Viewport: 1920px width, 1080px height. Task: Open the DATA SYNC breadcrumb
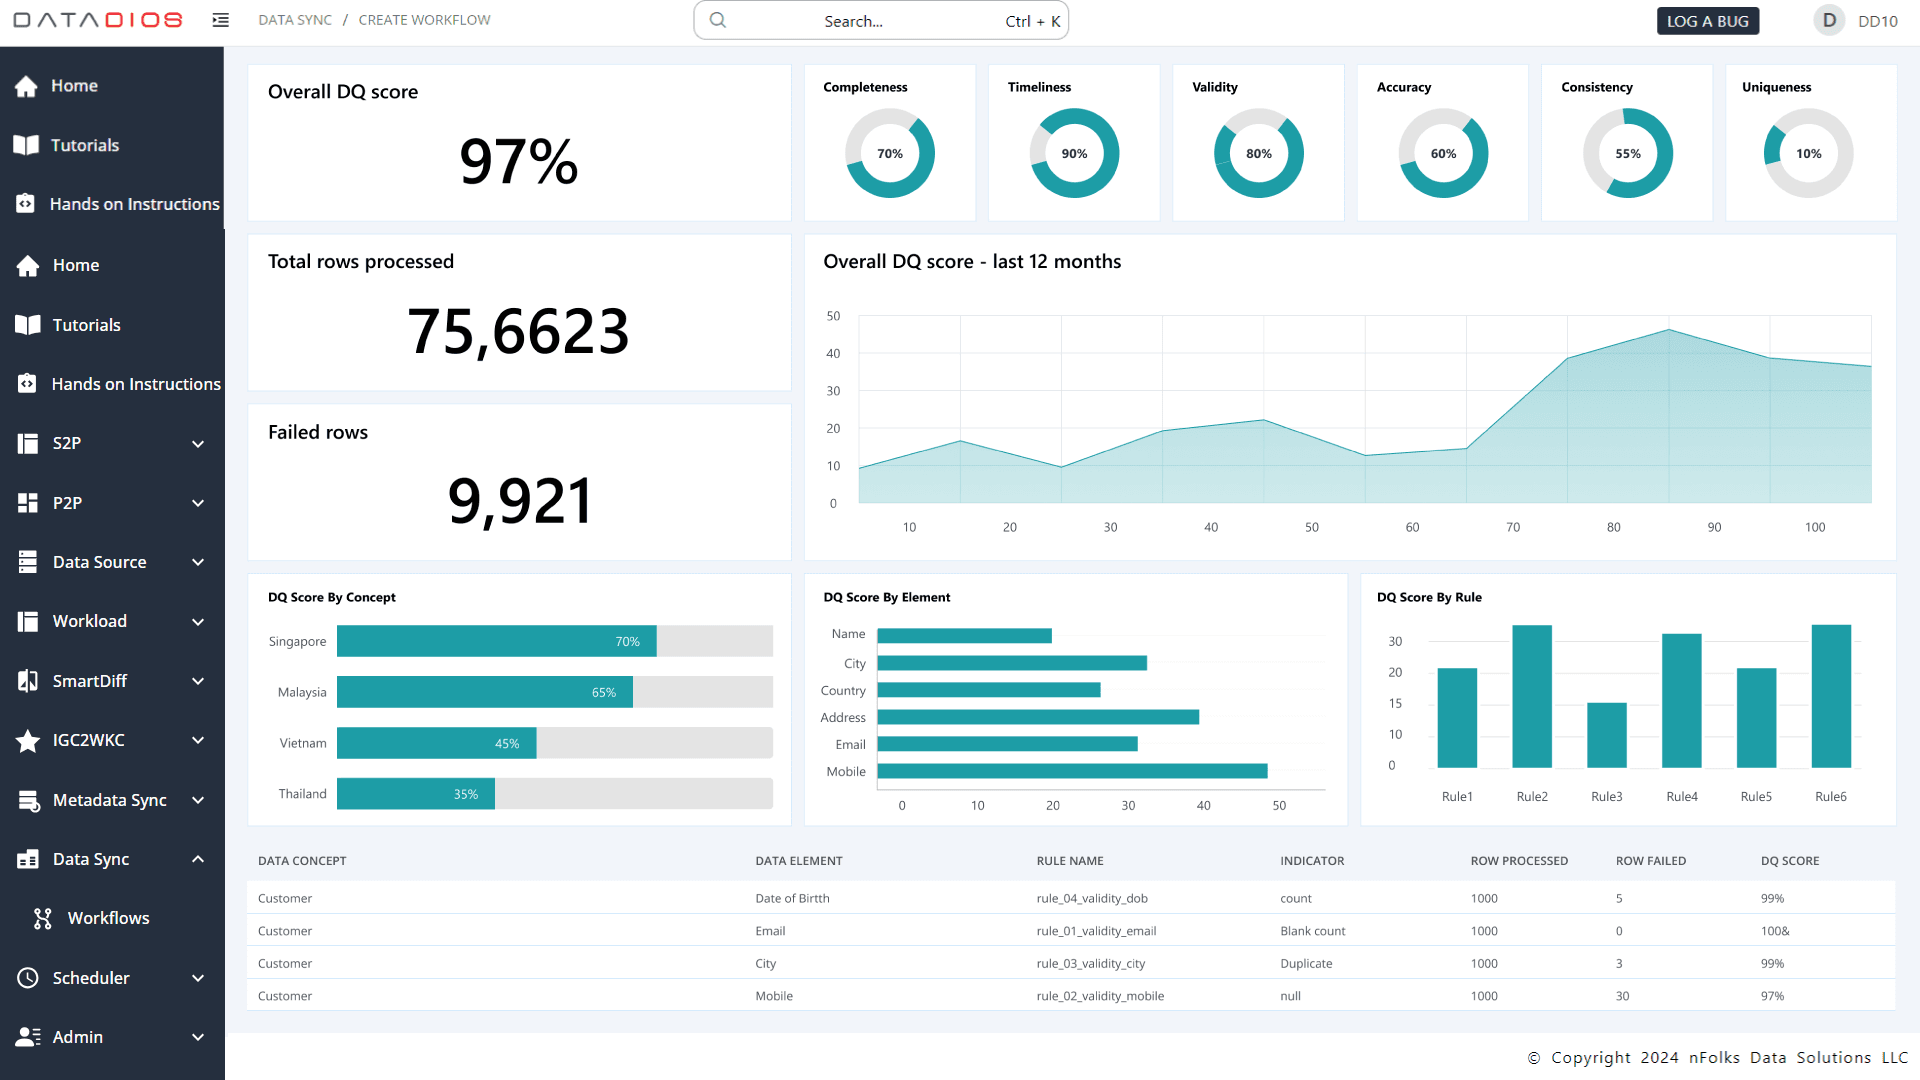pos(294,19)
